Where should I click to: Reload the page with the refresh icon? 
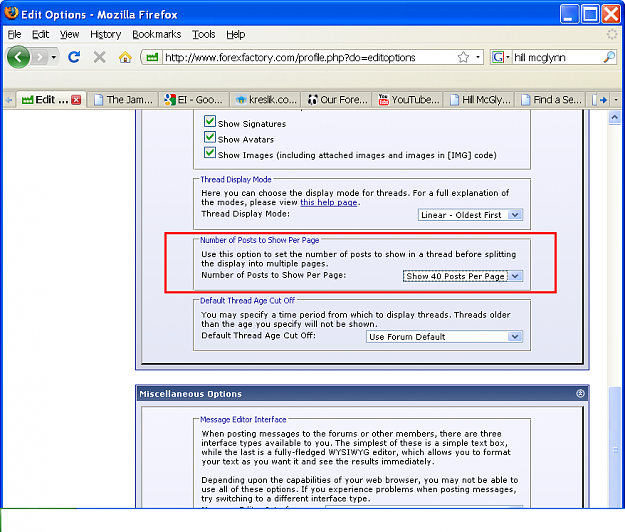(x=74, y=57)
